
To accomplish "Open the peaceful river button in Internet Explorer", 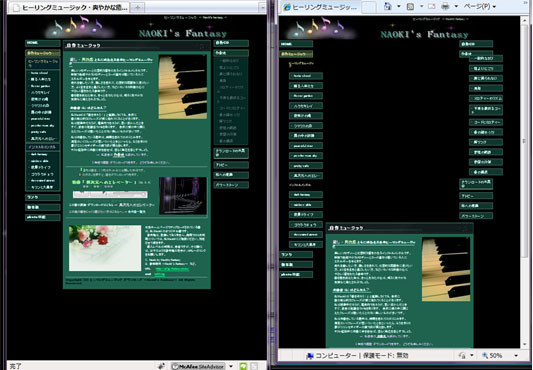I will [306, 146].
